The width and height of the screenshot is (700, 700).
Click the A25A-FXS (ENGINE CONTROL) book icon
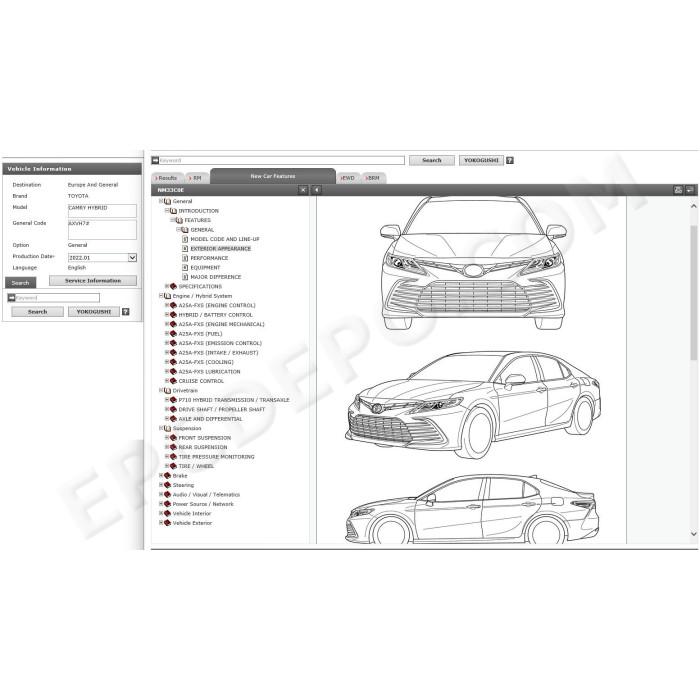[x=173, y=305]
